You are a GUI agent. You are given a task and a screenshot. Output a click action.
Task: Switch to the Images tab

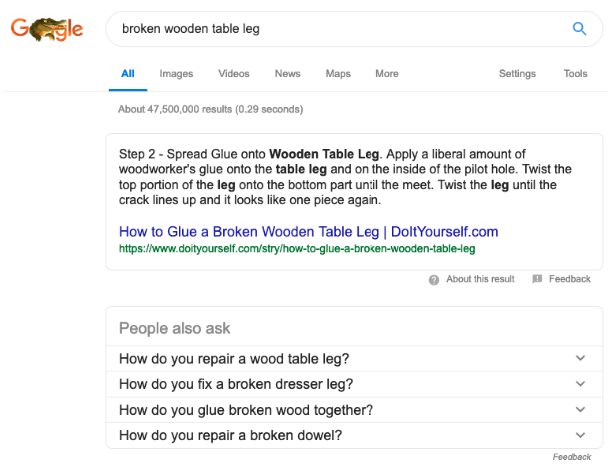coord(176,74)
